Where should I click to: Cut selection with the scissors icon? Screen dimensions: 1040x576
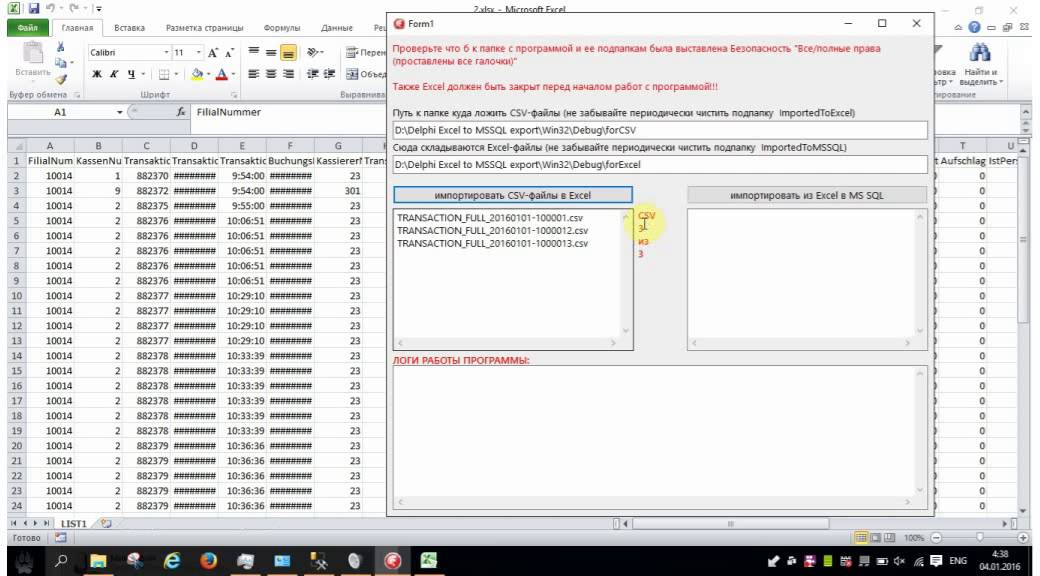pos(60,47)
